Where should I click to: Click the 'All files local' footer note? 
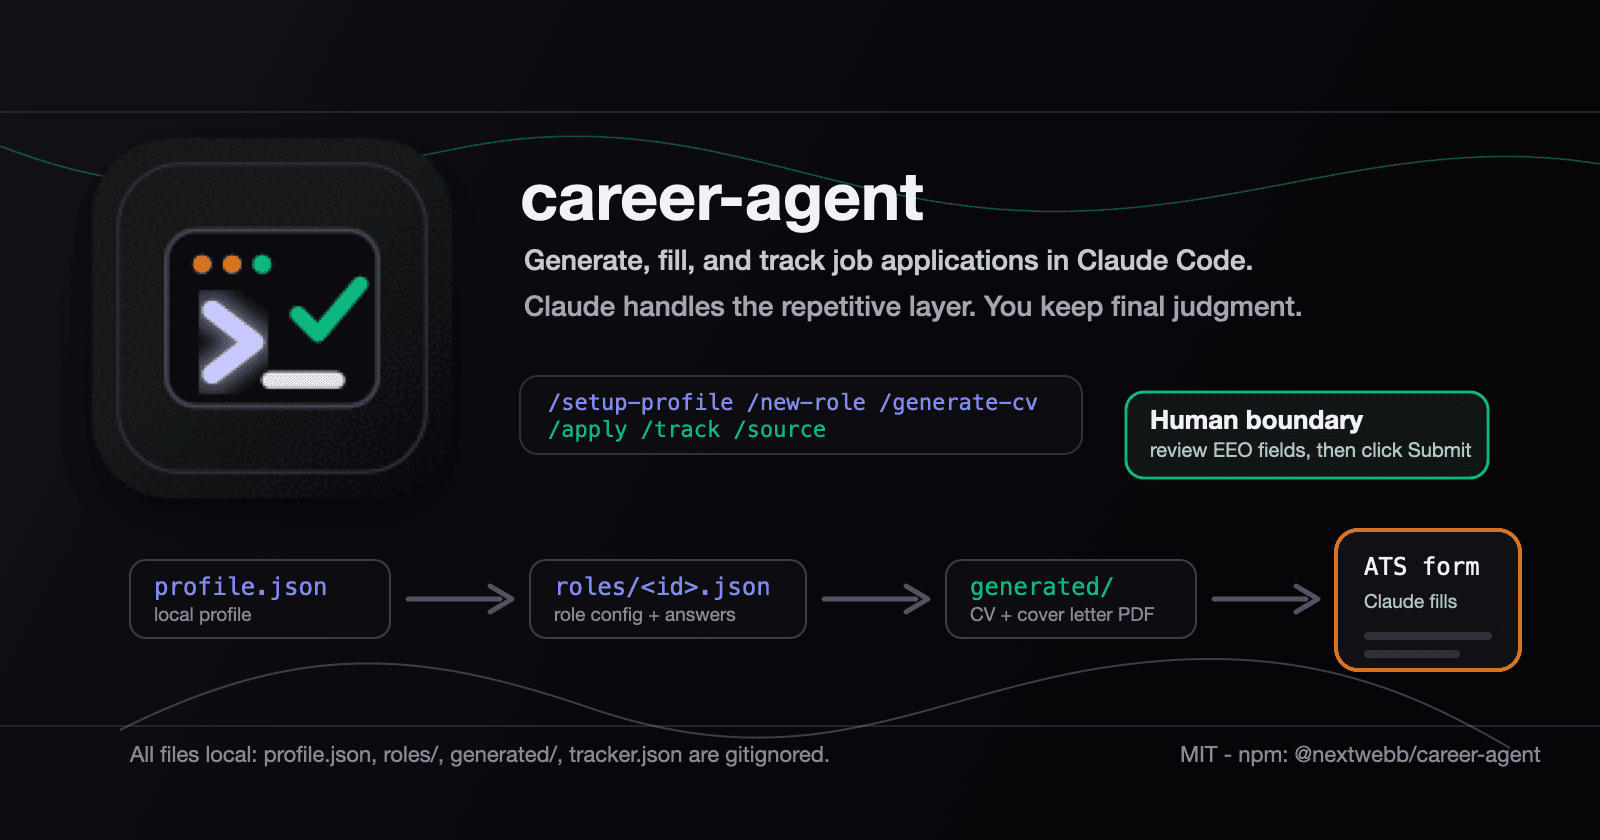click(x=479, y=755)
